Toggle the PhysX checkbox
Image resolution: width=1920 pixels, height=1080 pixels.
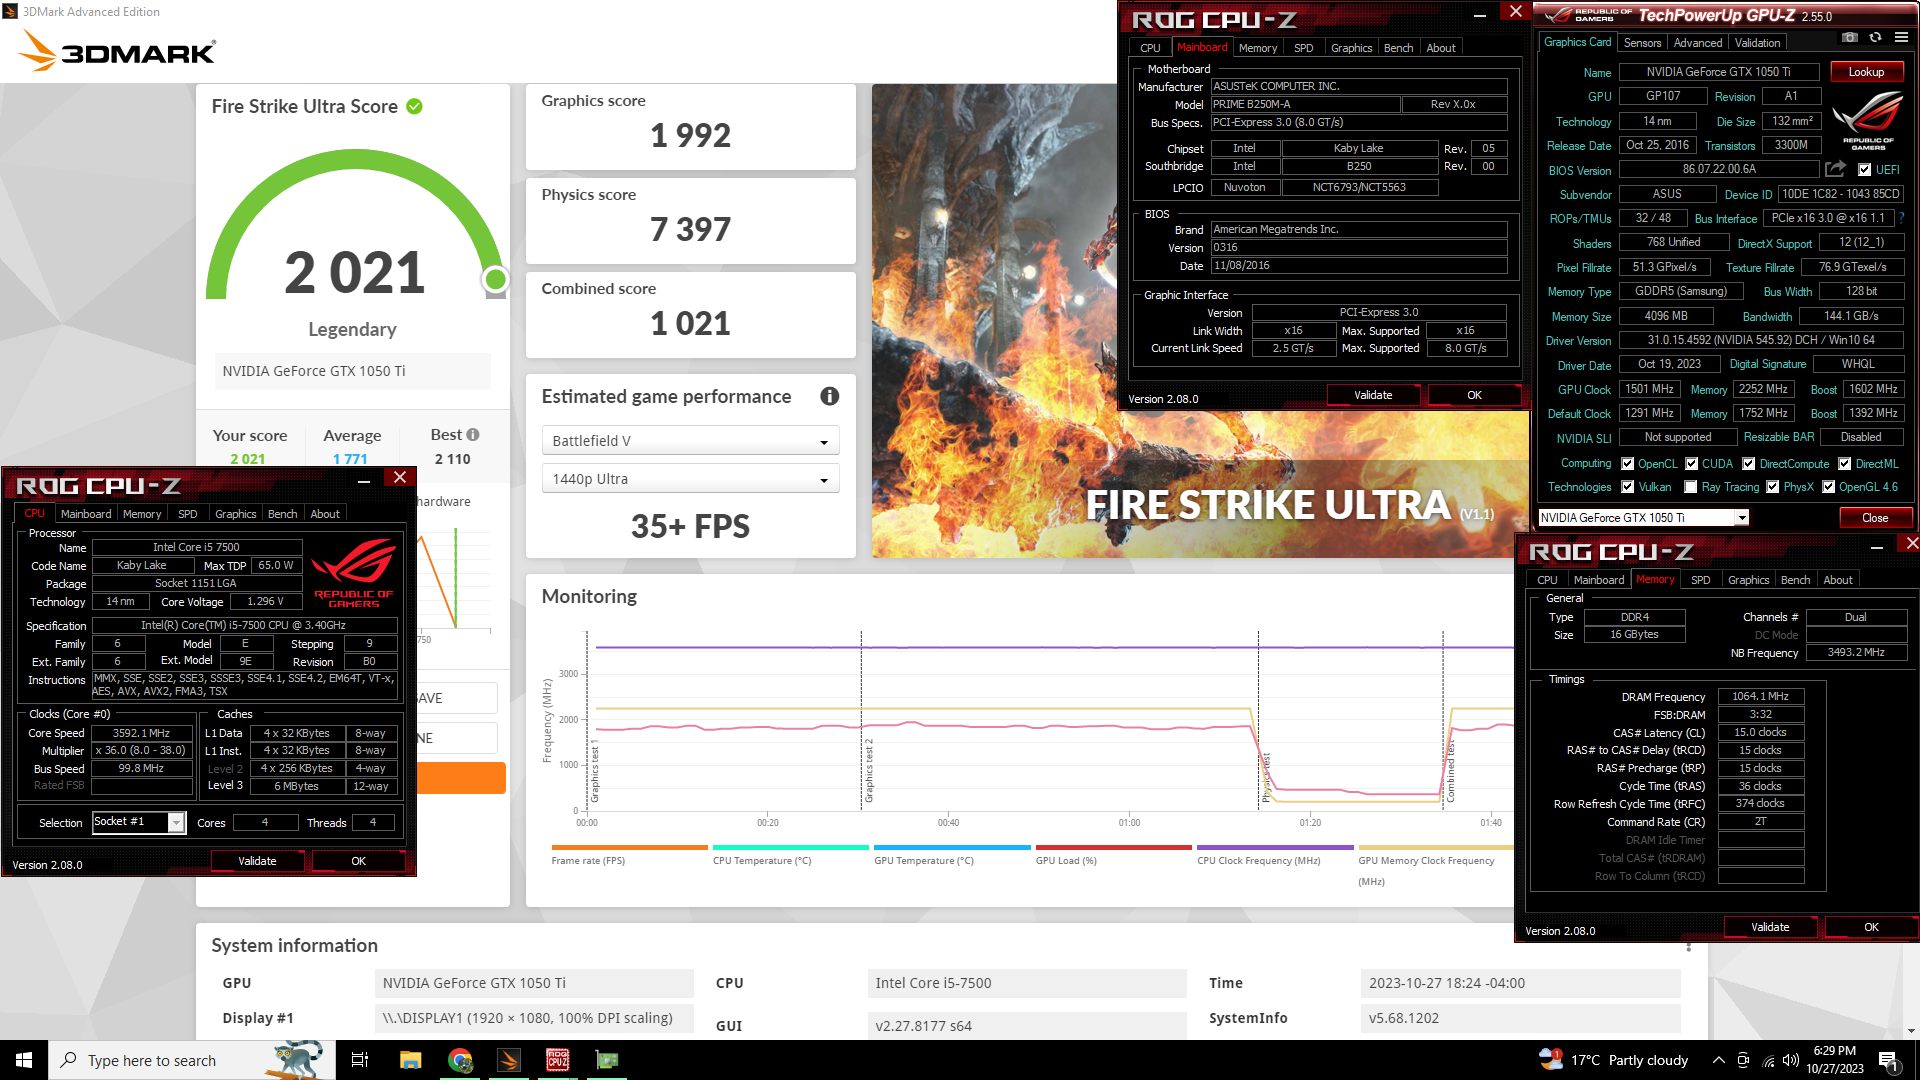(1773, 487)
